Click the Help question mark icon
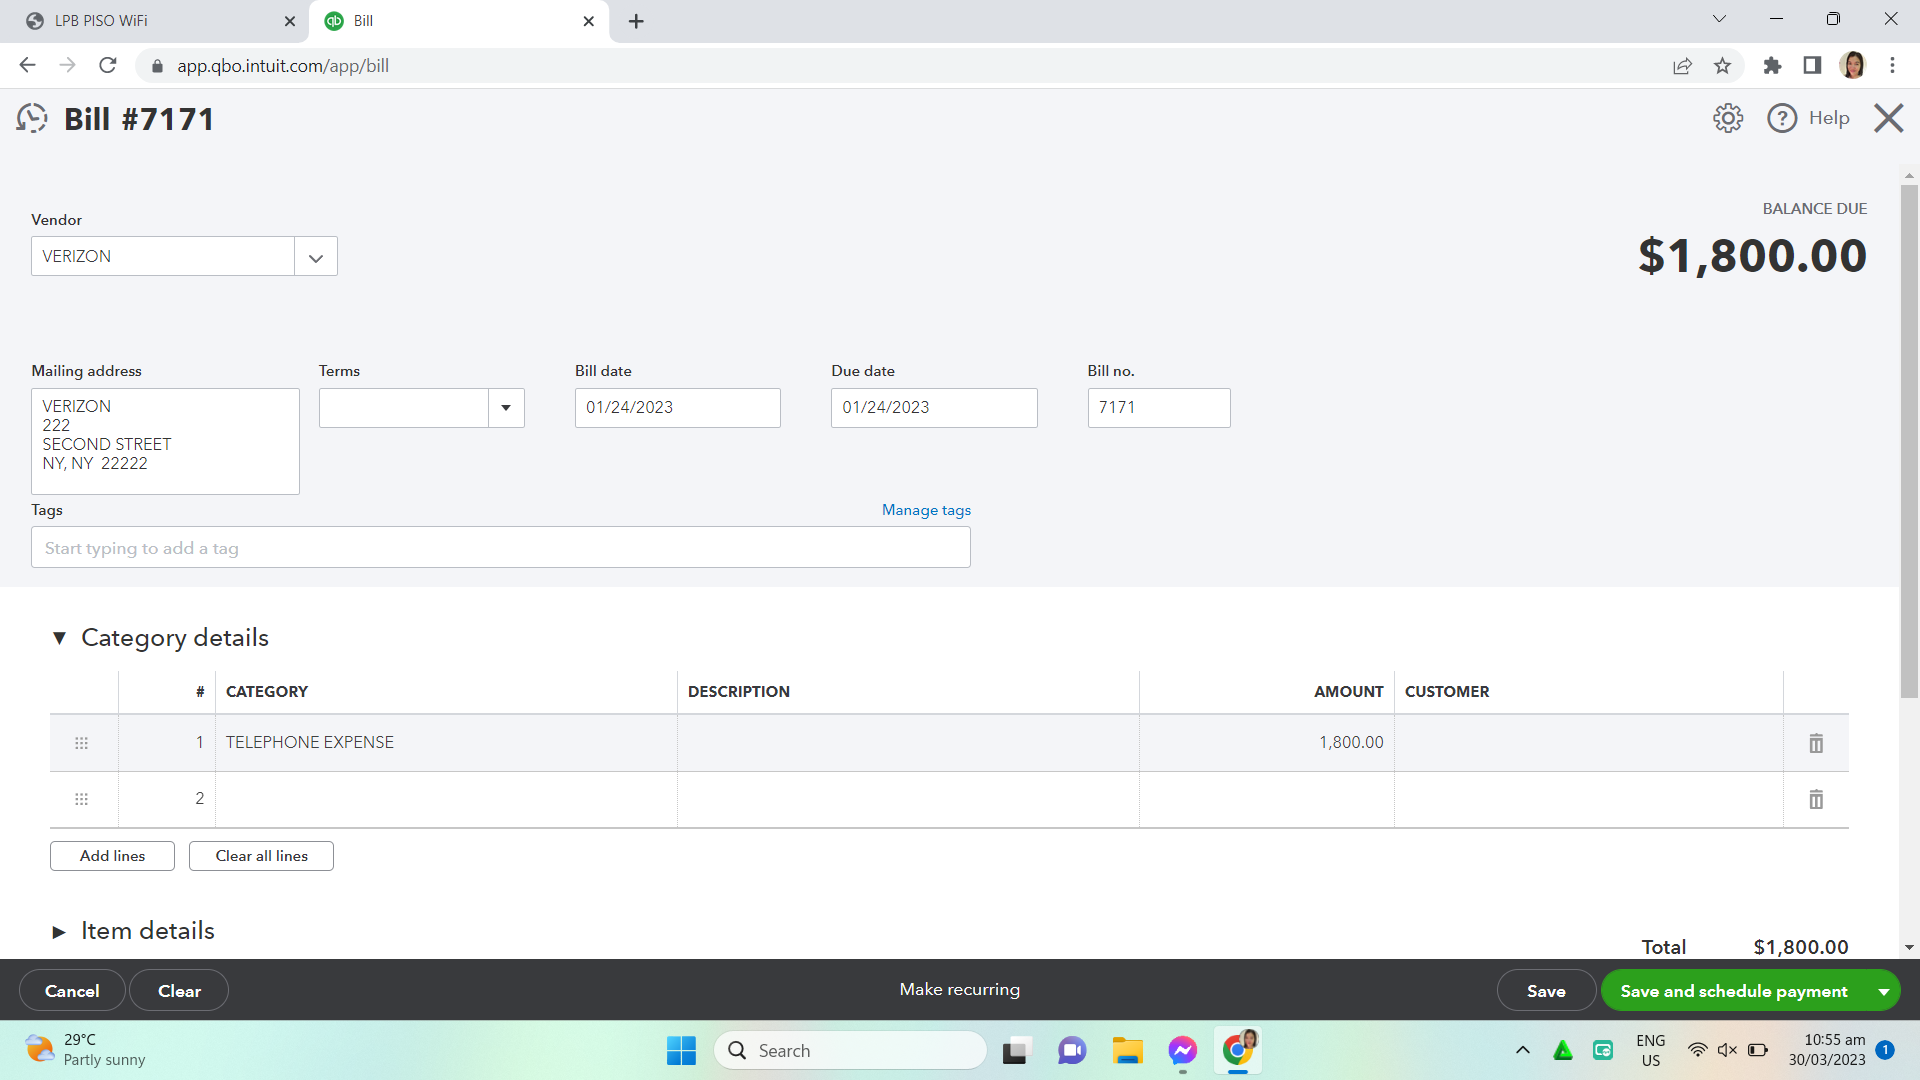 [1781, 118]
